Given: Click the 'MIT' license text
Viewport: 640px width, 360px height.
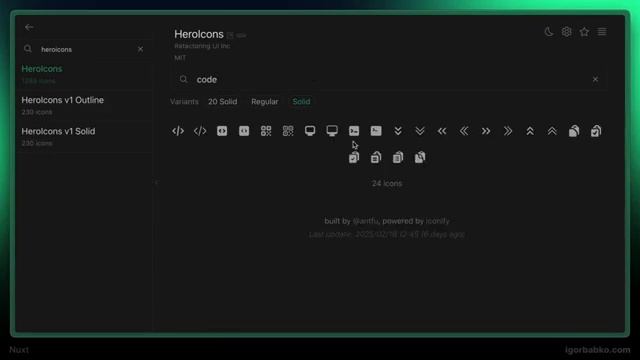Looking at the screenshot, I should click(180, 58).
